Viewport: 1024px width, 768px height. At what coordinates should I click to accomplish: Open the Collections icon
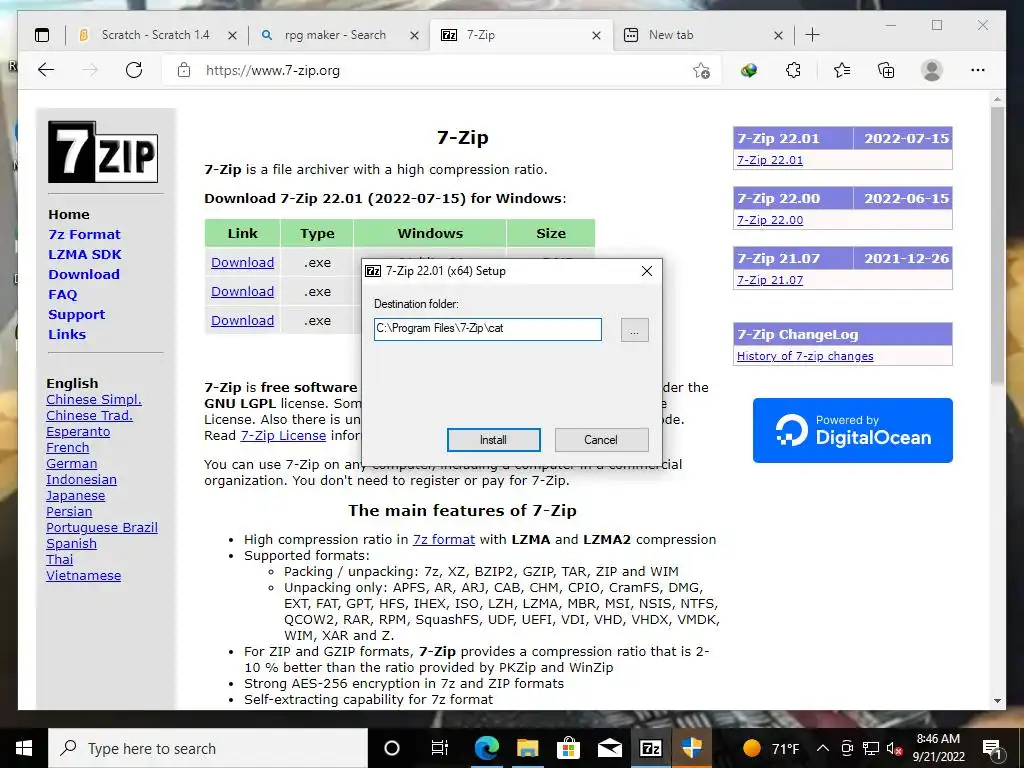pyautogui.click(x=886, y=70)
